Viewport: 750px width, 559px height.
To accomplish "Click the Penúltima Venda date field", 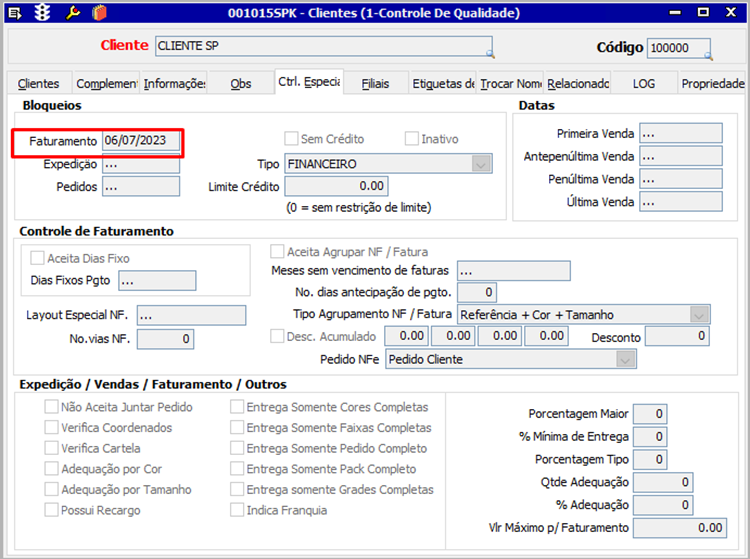I will (681, 179).
